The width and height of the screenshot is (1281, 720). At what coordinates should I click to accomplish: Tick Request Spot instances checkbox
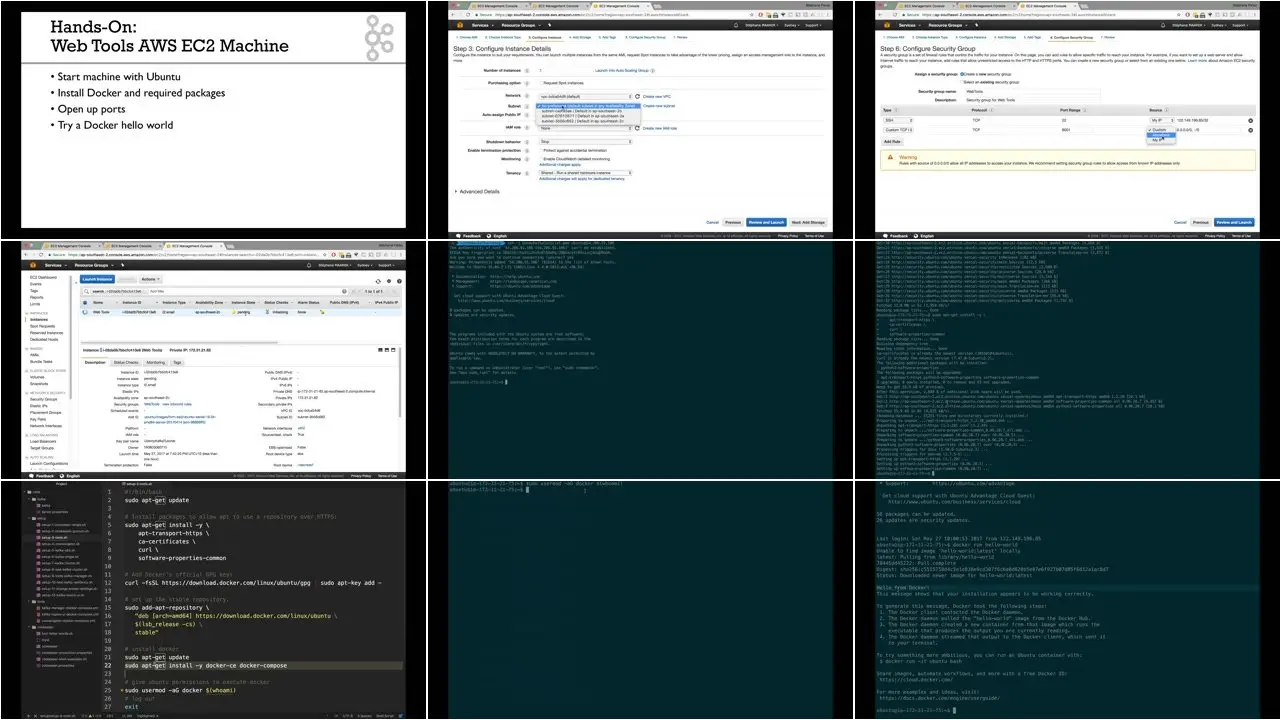click(541, 82)
